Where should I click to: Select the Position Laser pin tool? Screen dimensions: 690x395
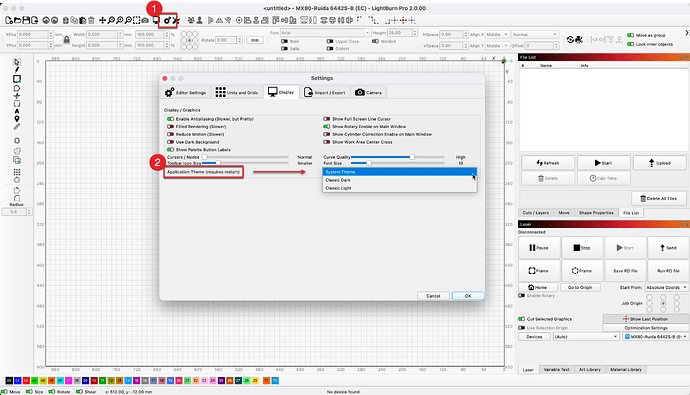(17, 119)
